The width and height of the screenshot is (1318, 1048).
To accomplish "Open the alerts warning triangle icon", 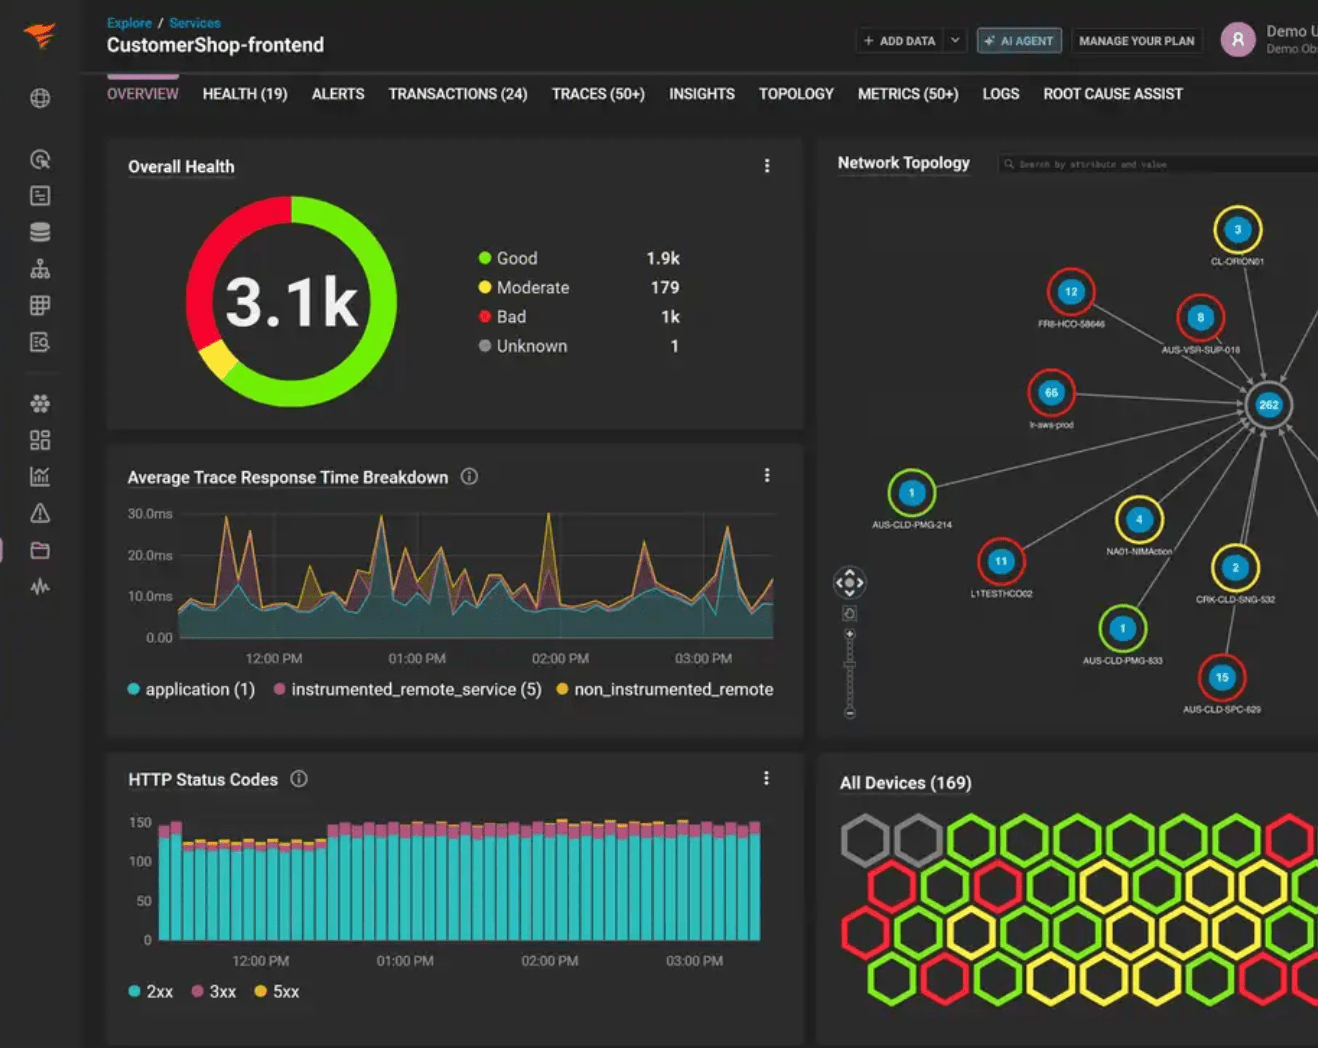I will [x=40, y=513].
